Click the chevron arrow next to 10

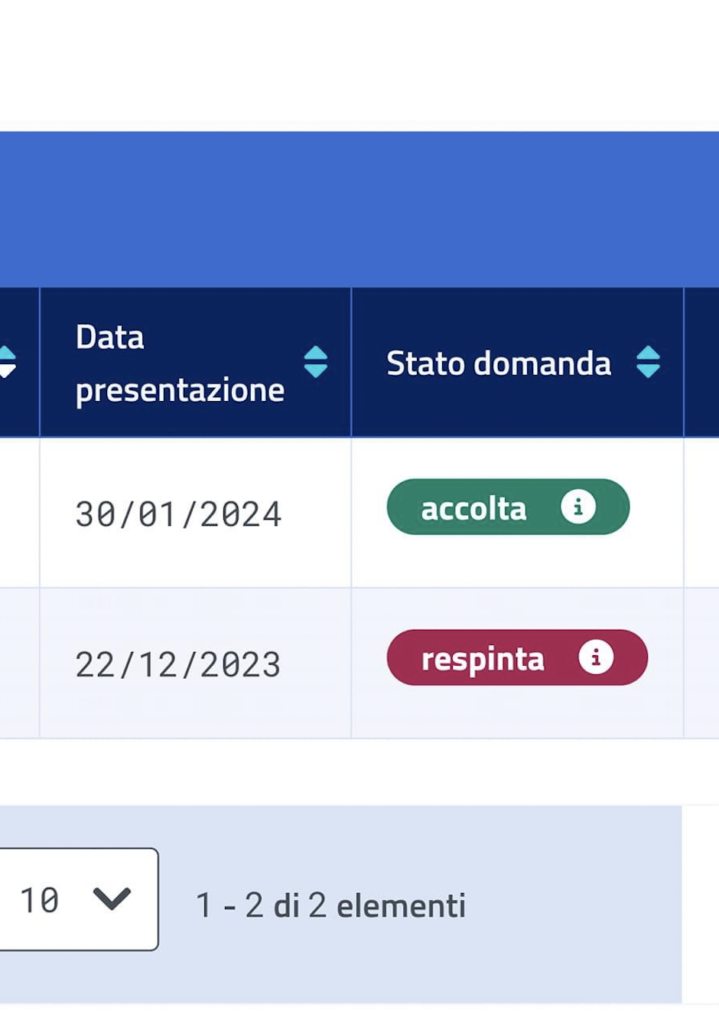(x=112, y=899)
